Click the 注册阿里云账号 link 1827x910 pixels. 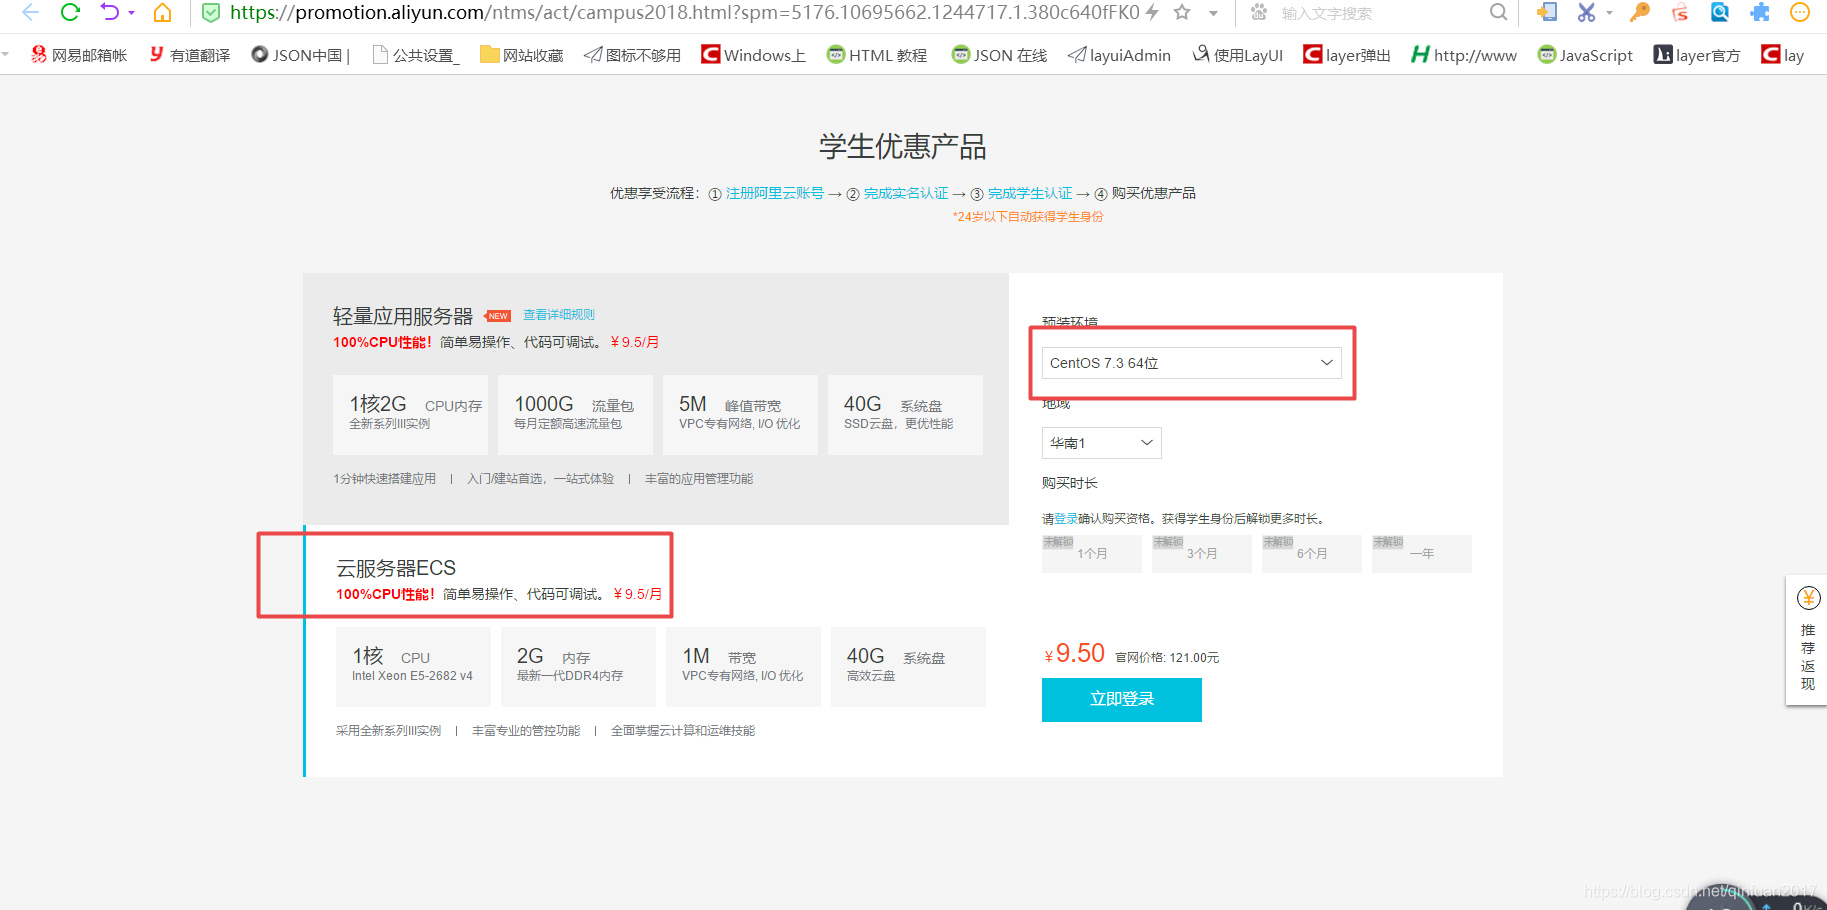tap(773, 192)
